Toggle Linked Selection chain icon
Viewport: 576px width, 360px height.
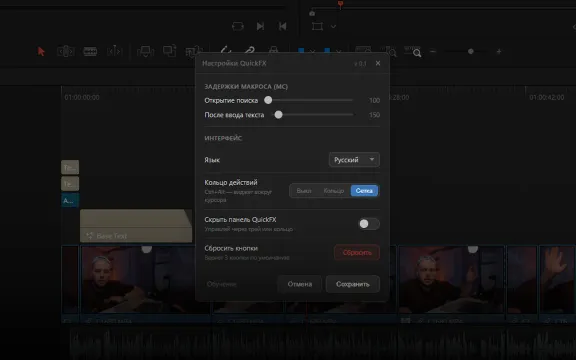[250, 50]
